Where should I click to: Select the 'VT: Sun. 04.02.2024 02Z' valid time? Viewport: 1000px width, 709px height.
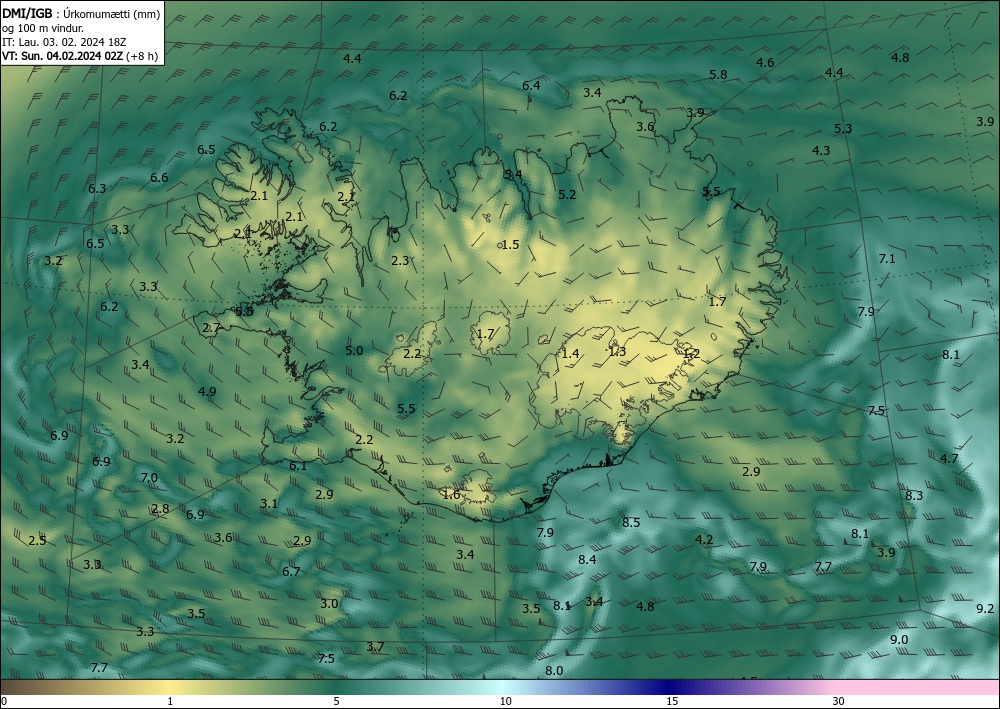point(63,56)
